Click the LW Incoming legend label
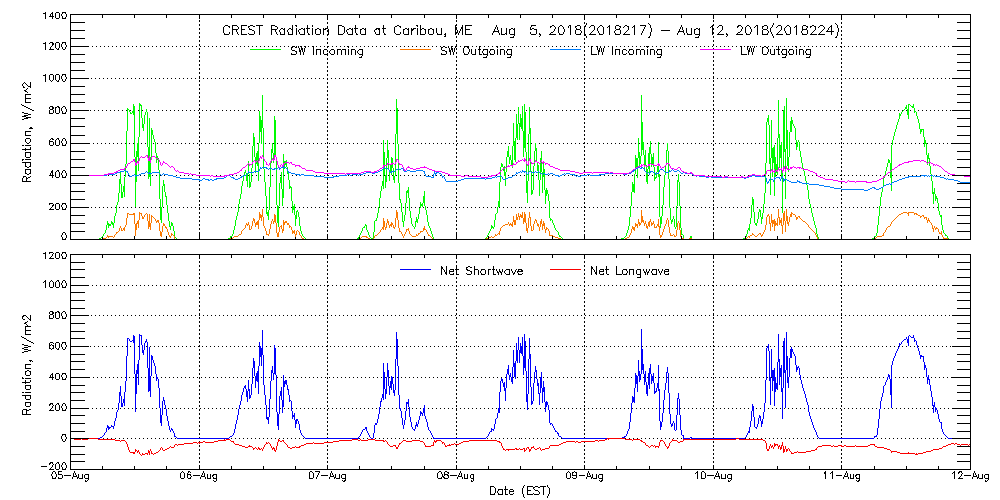This screenshot has height=500, width=1000. (x=624, y=51)
